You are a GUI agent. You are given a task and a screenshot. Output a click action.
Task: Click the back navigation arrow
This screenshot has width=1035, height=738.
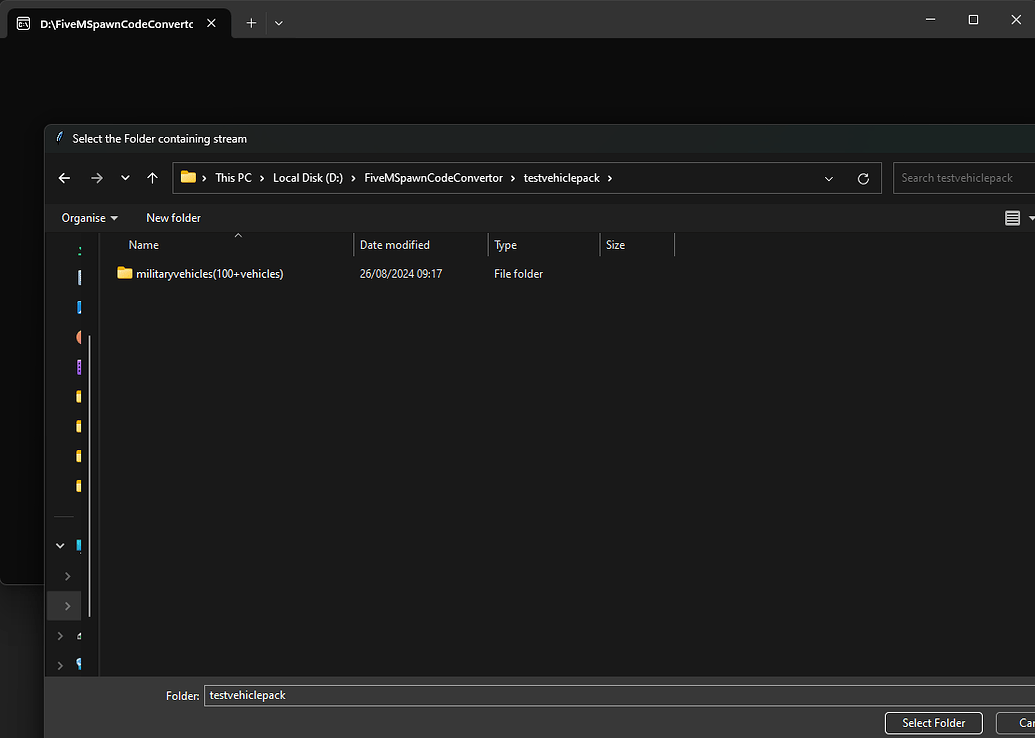(64, 177)
